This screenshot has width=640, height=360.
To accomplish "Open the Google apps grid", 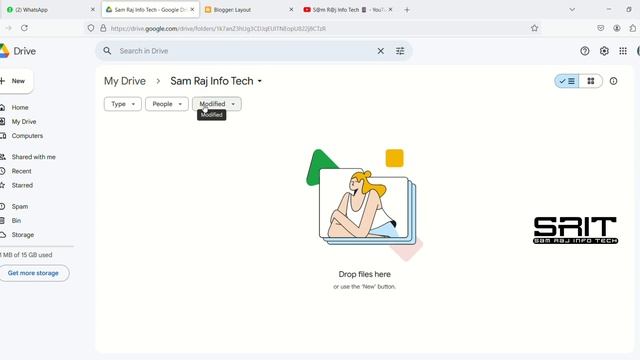I will click(623, 51).
